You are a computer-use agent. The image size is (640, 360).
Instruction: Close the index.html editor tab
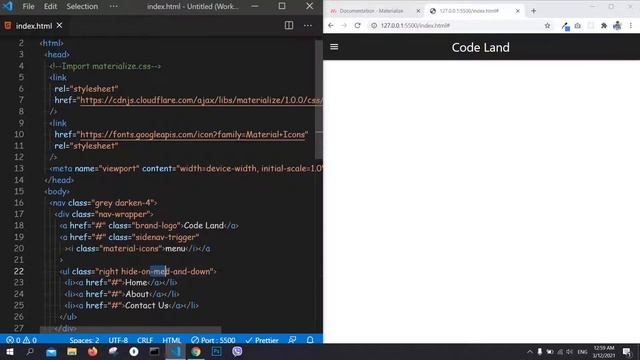(60, 25)
